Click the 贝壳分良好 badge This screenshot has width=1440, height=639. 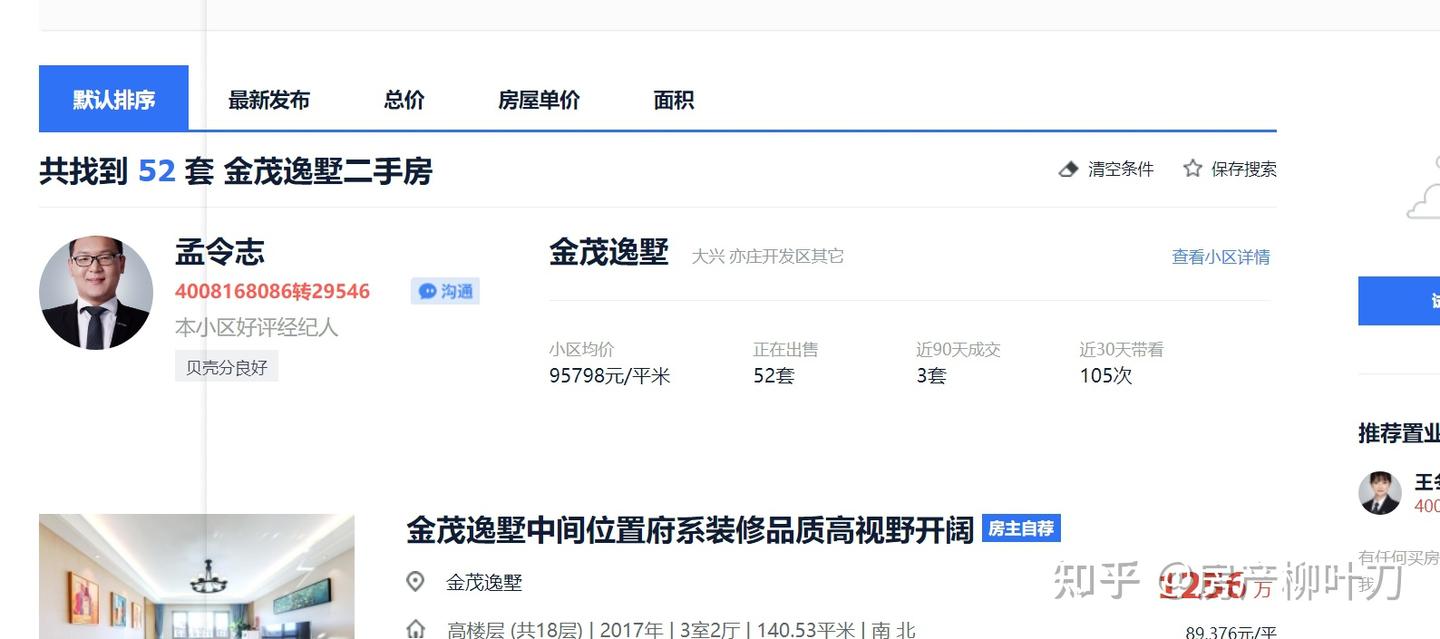pyautogui.click(x=227, y=367)
